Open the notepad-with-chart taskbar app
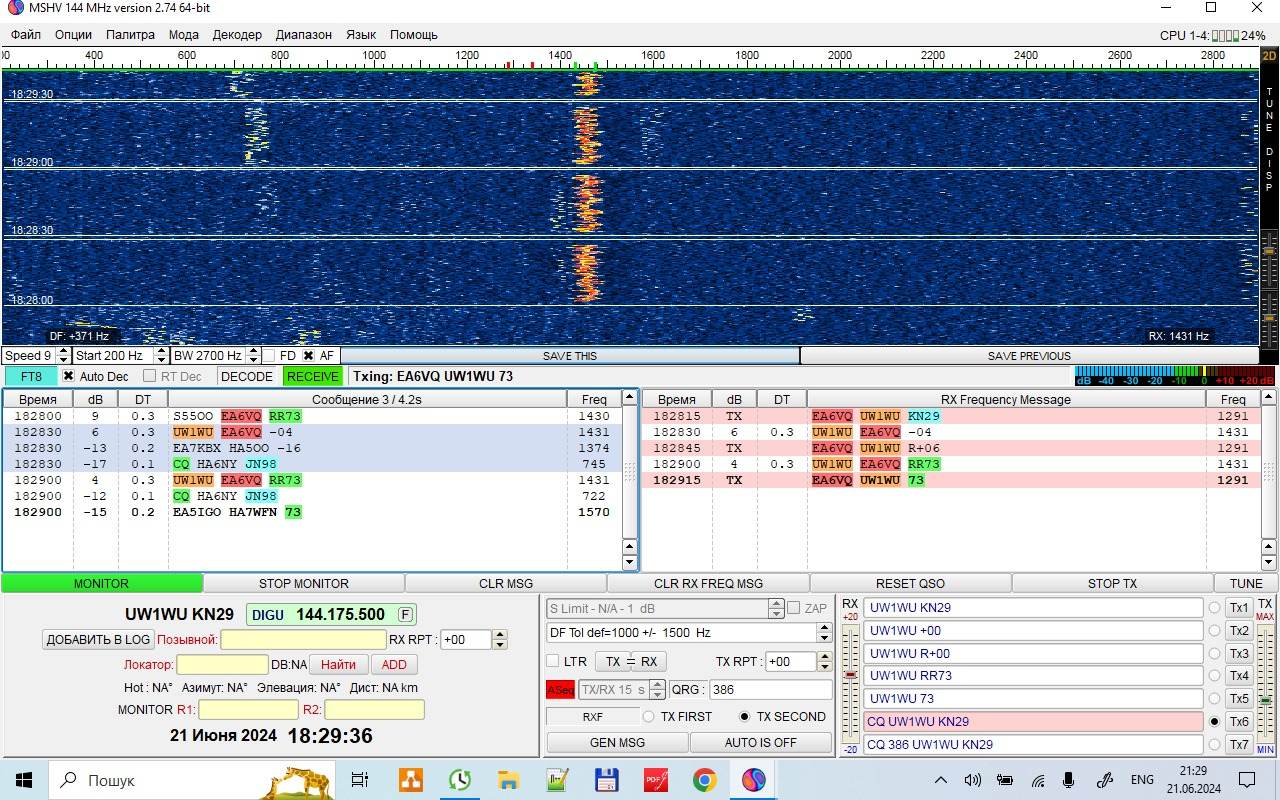Viewport: 1280px width, 800px height. click(557, 779)
